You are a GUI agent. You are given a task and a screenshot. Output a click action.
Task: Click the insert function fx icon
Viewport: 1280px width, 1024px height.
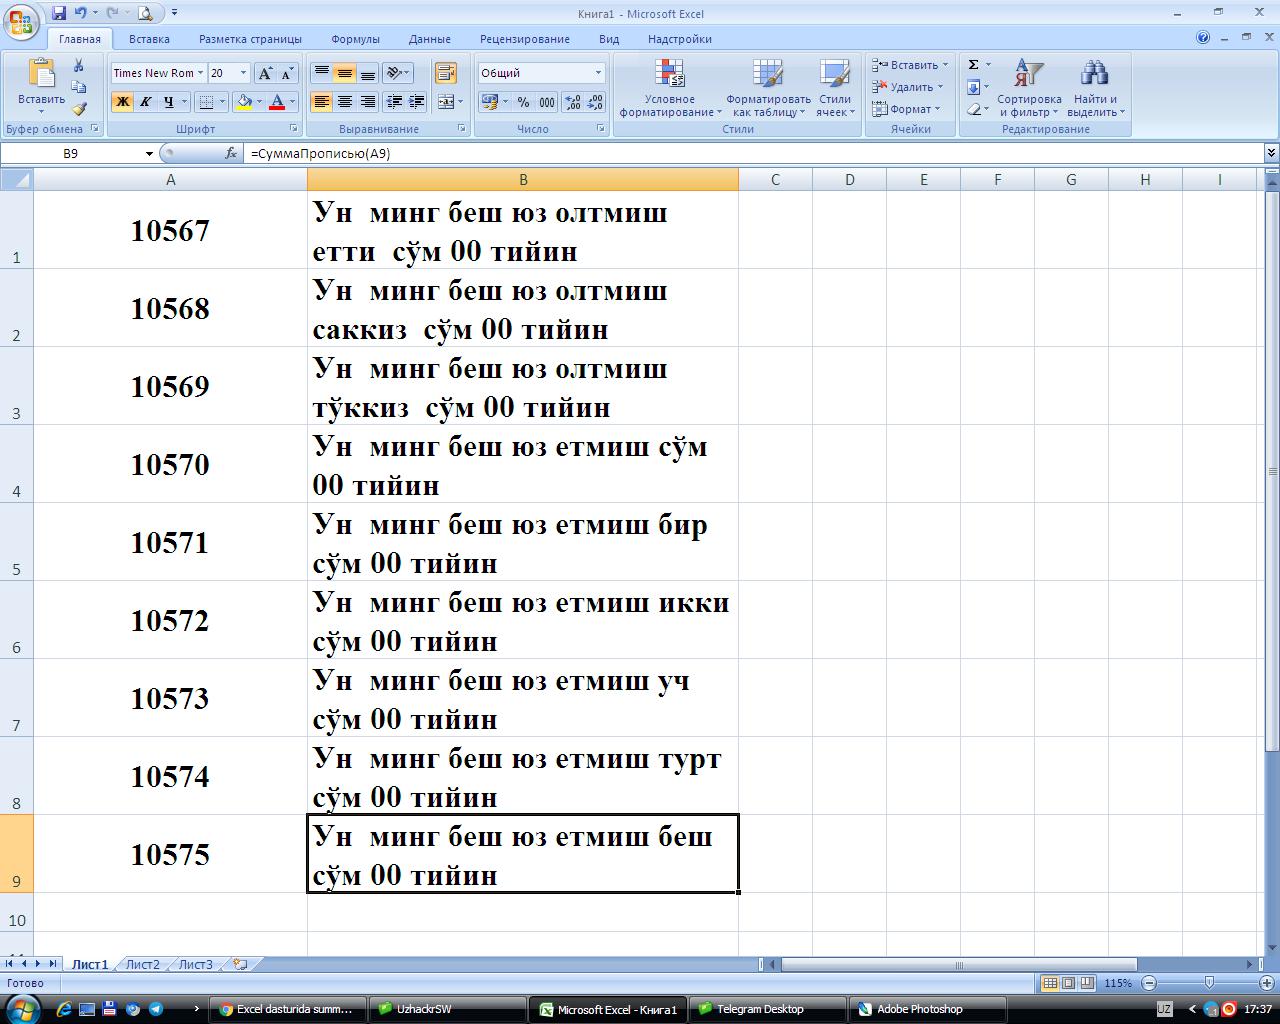[232, 154]
